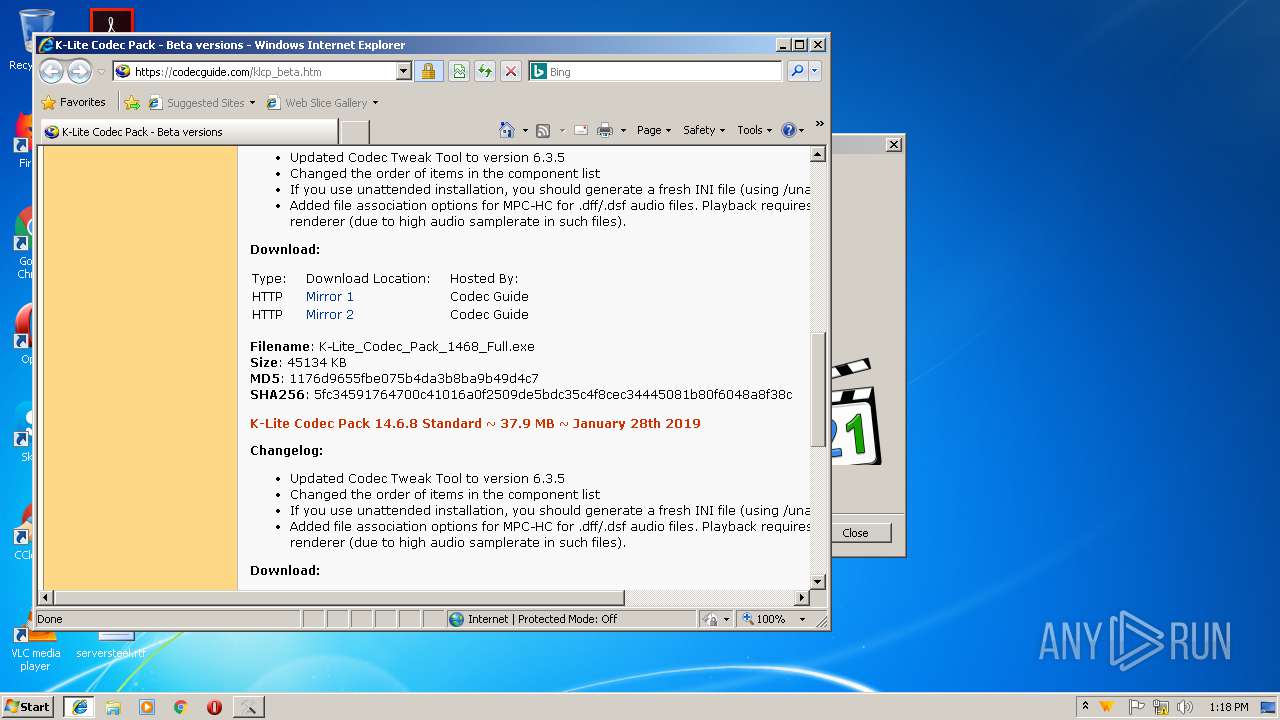Click Close button in background dialog
The image size is (1280, 720).
point(855,533)
